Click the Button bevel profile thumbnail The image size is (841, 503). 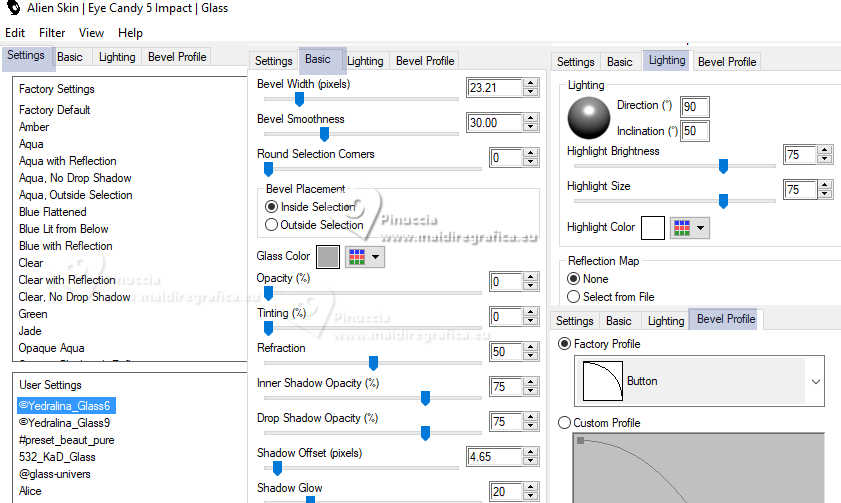coord(602,381)
